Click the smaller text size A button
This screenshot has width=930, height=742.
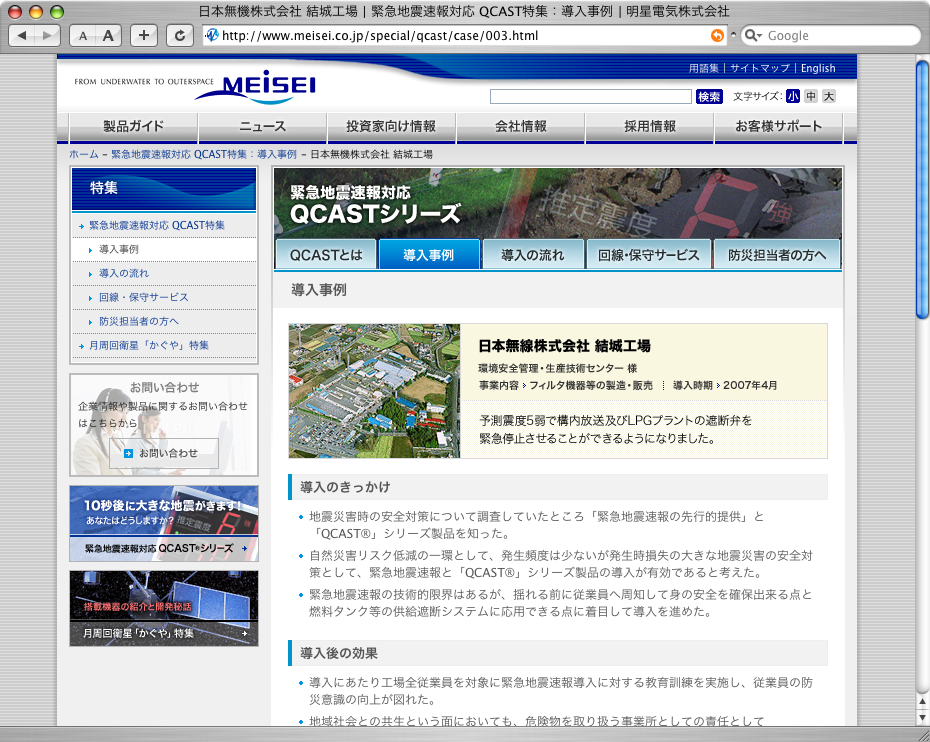click(83, 36)
